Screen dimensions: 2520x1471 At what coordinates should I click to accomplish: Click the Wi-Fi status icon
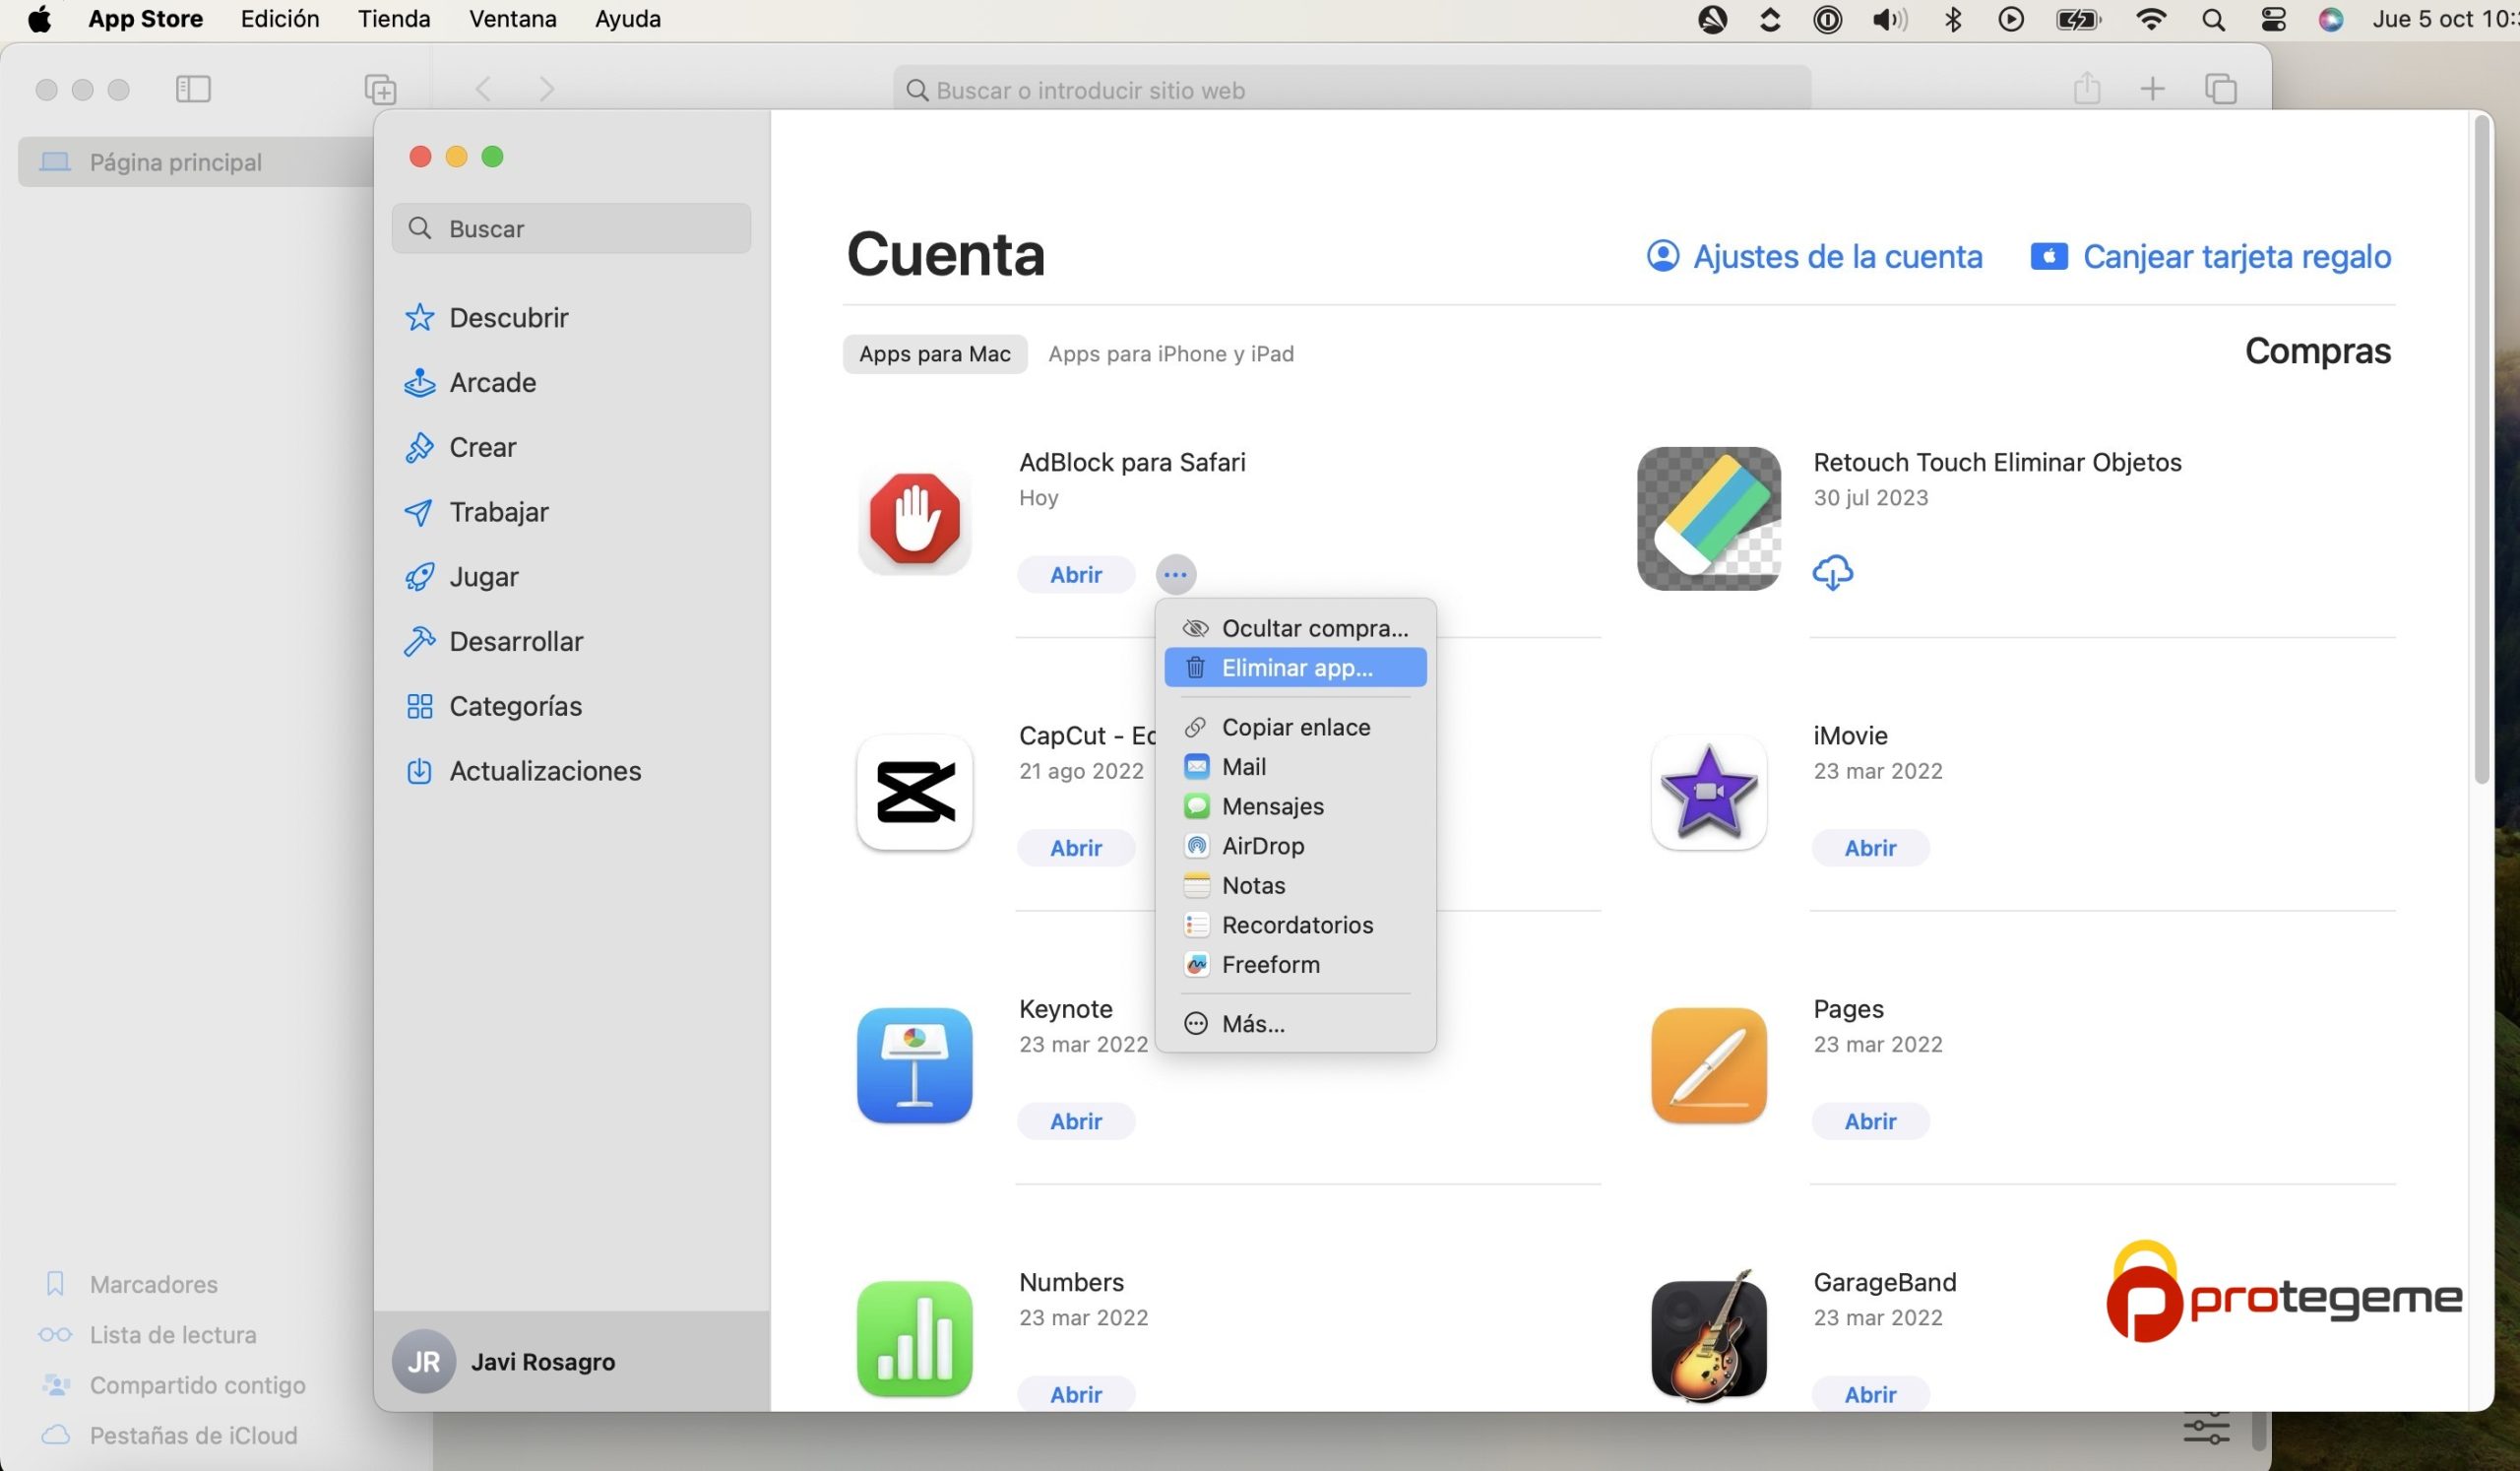click(2150, 20)
